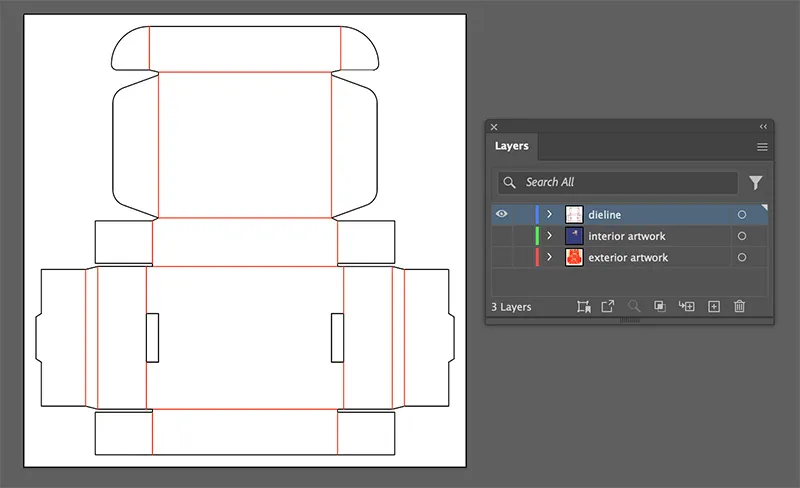Expand the dieline layer contents

point(549,215)
